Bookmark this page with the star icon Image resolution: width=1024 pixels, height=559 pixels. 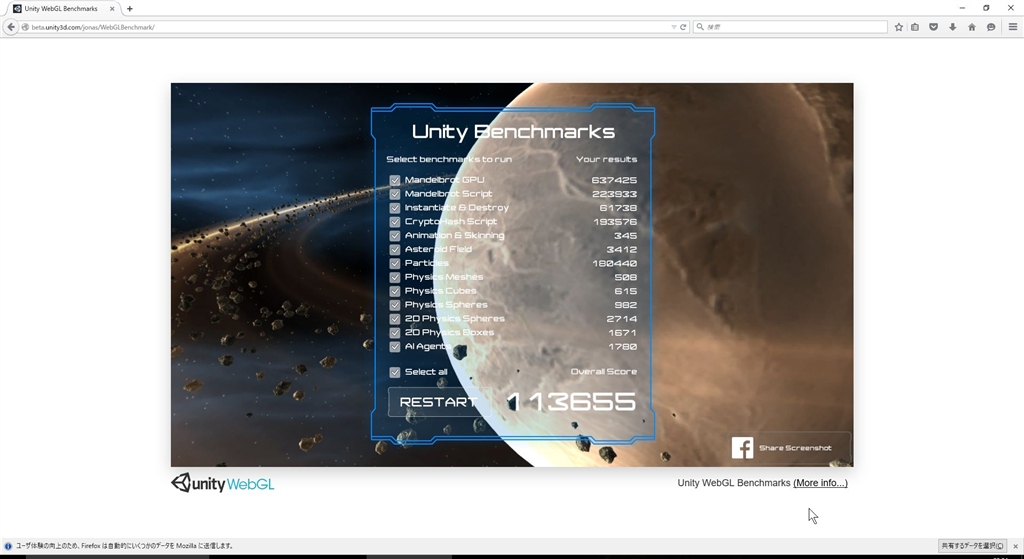899,27
